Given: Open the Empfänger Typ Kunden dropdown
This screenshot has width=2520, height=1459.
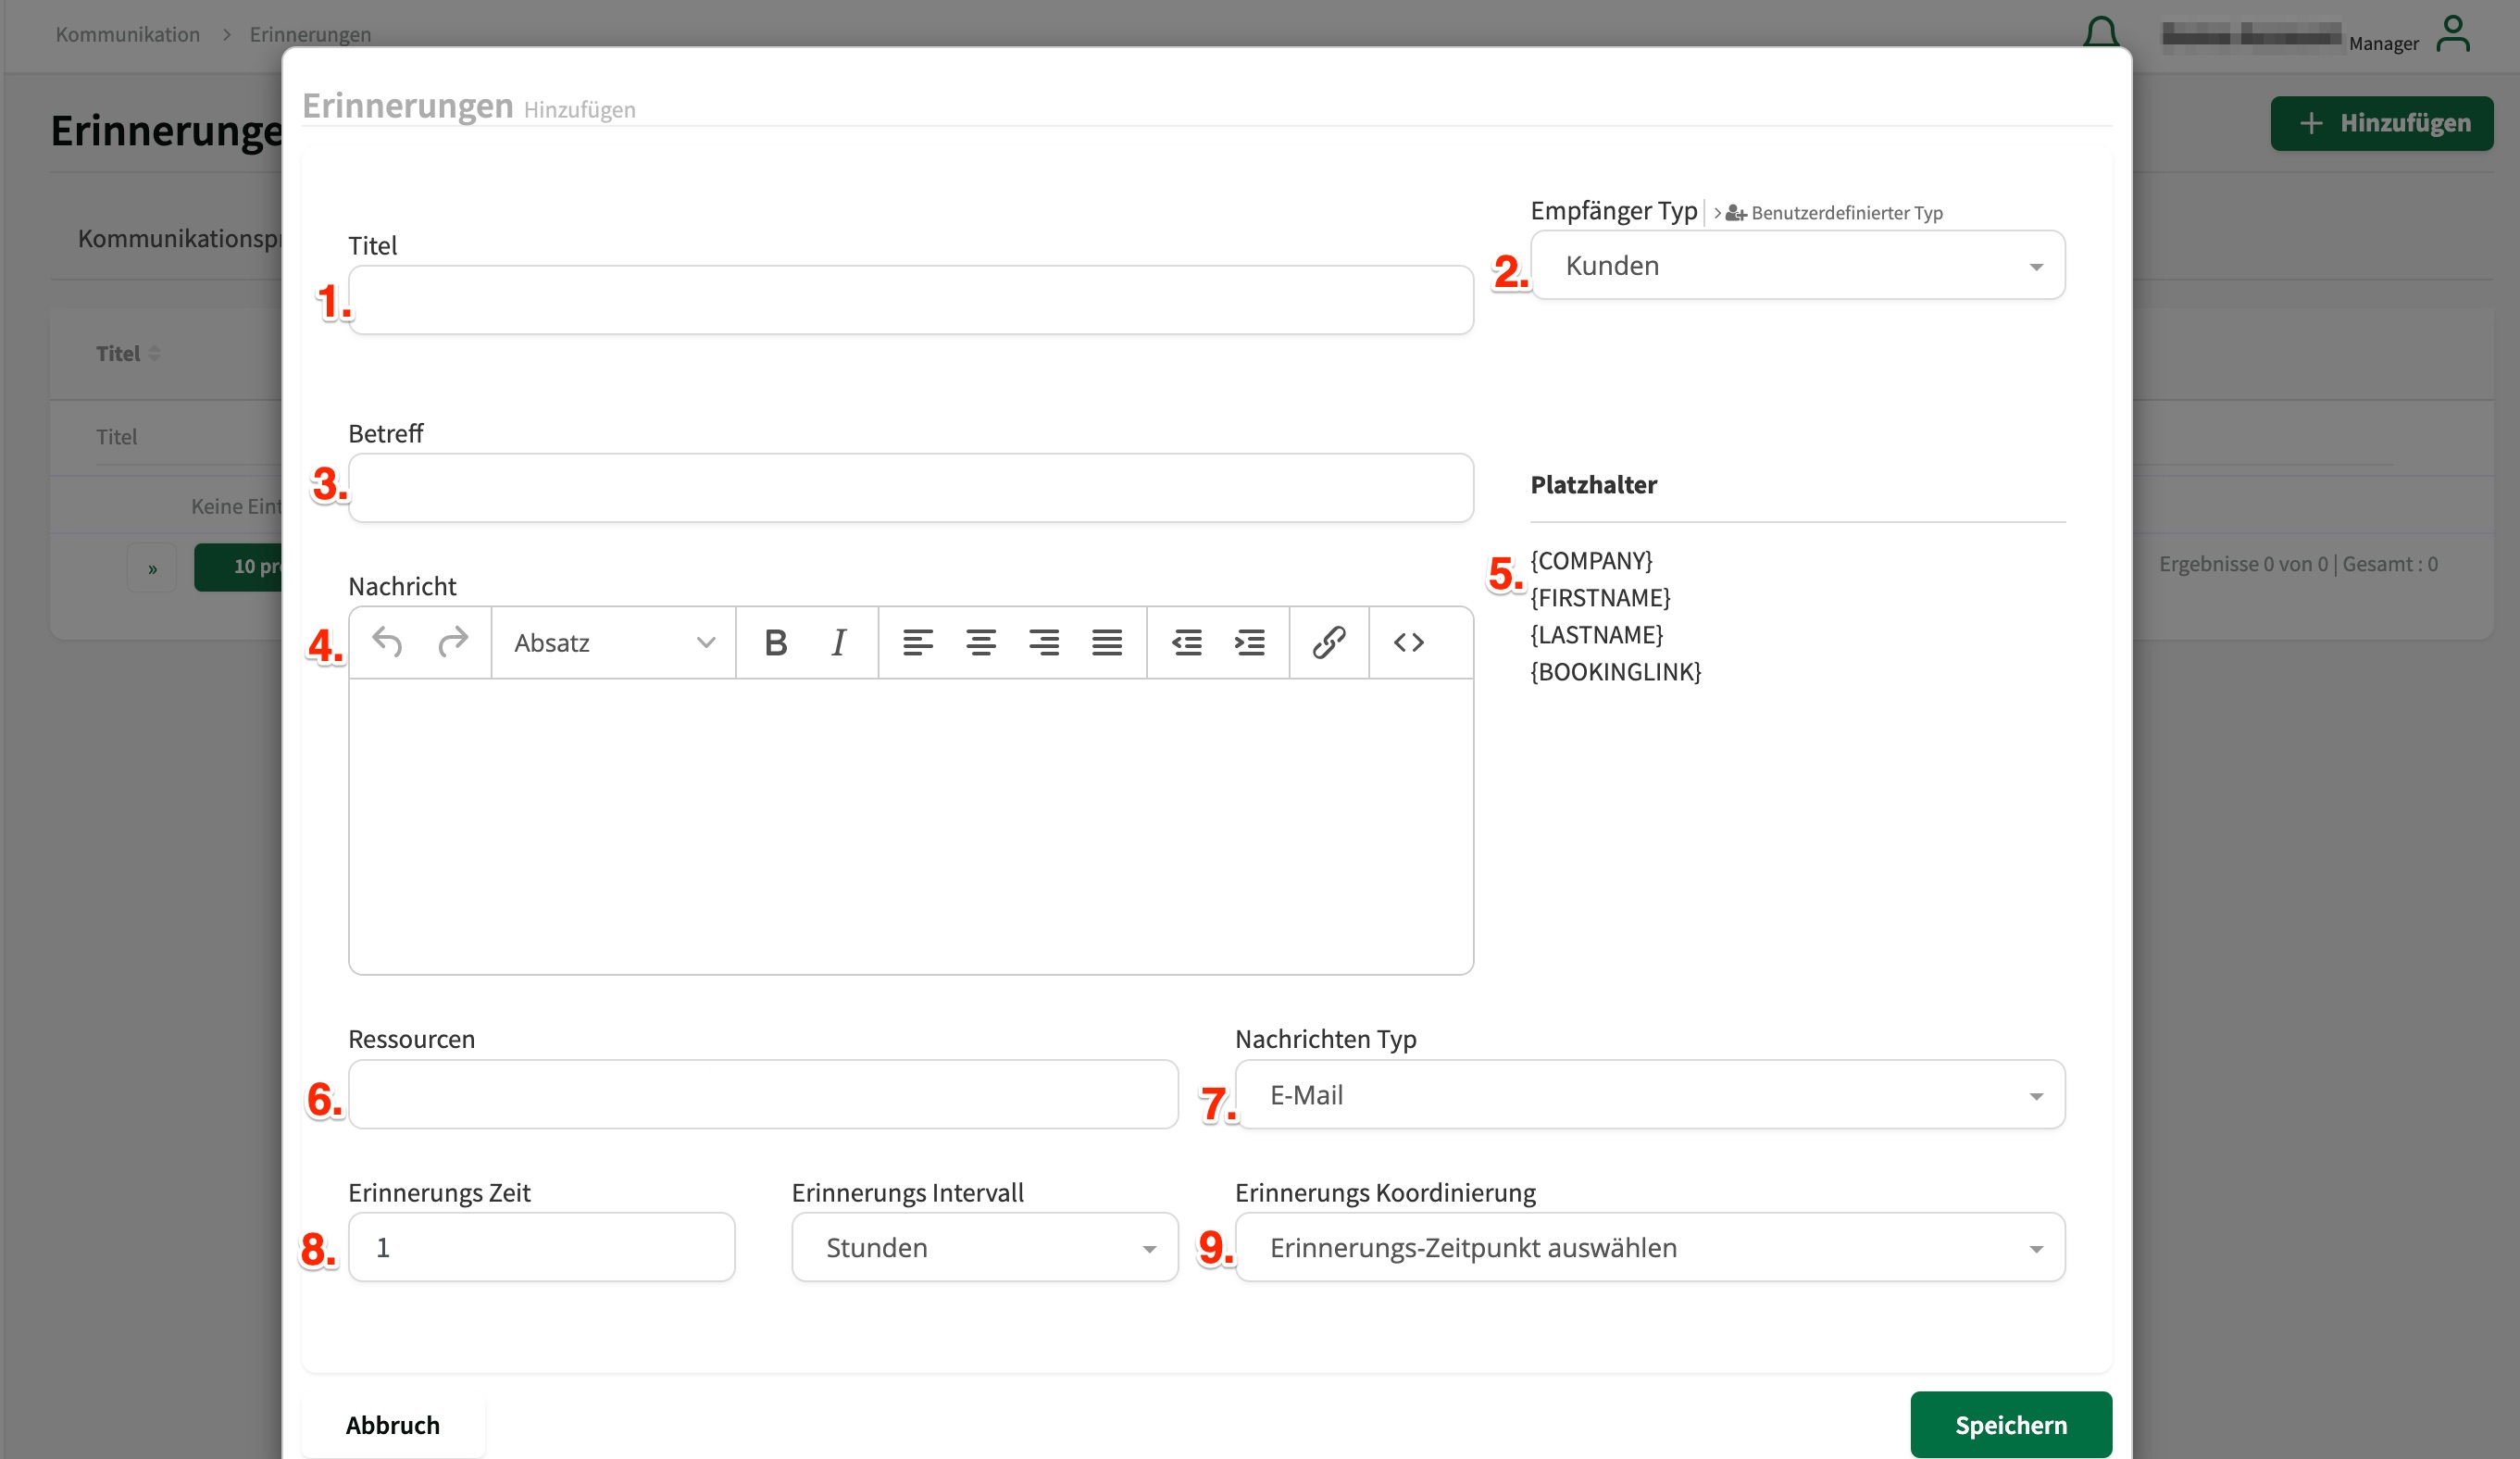Looking at the screenshot, I should pyautogui.click(x=1797, y=266).
